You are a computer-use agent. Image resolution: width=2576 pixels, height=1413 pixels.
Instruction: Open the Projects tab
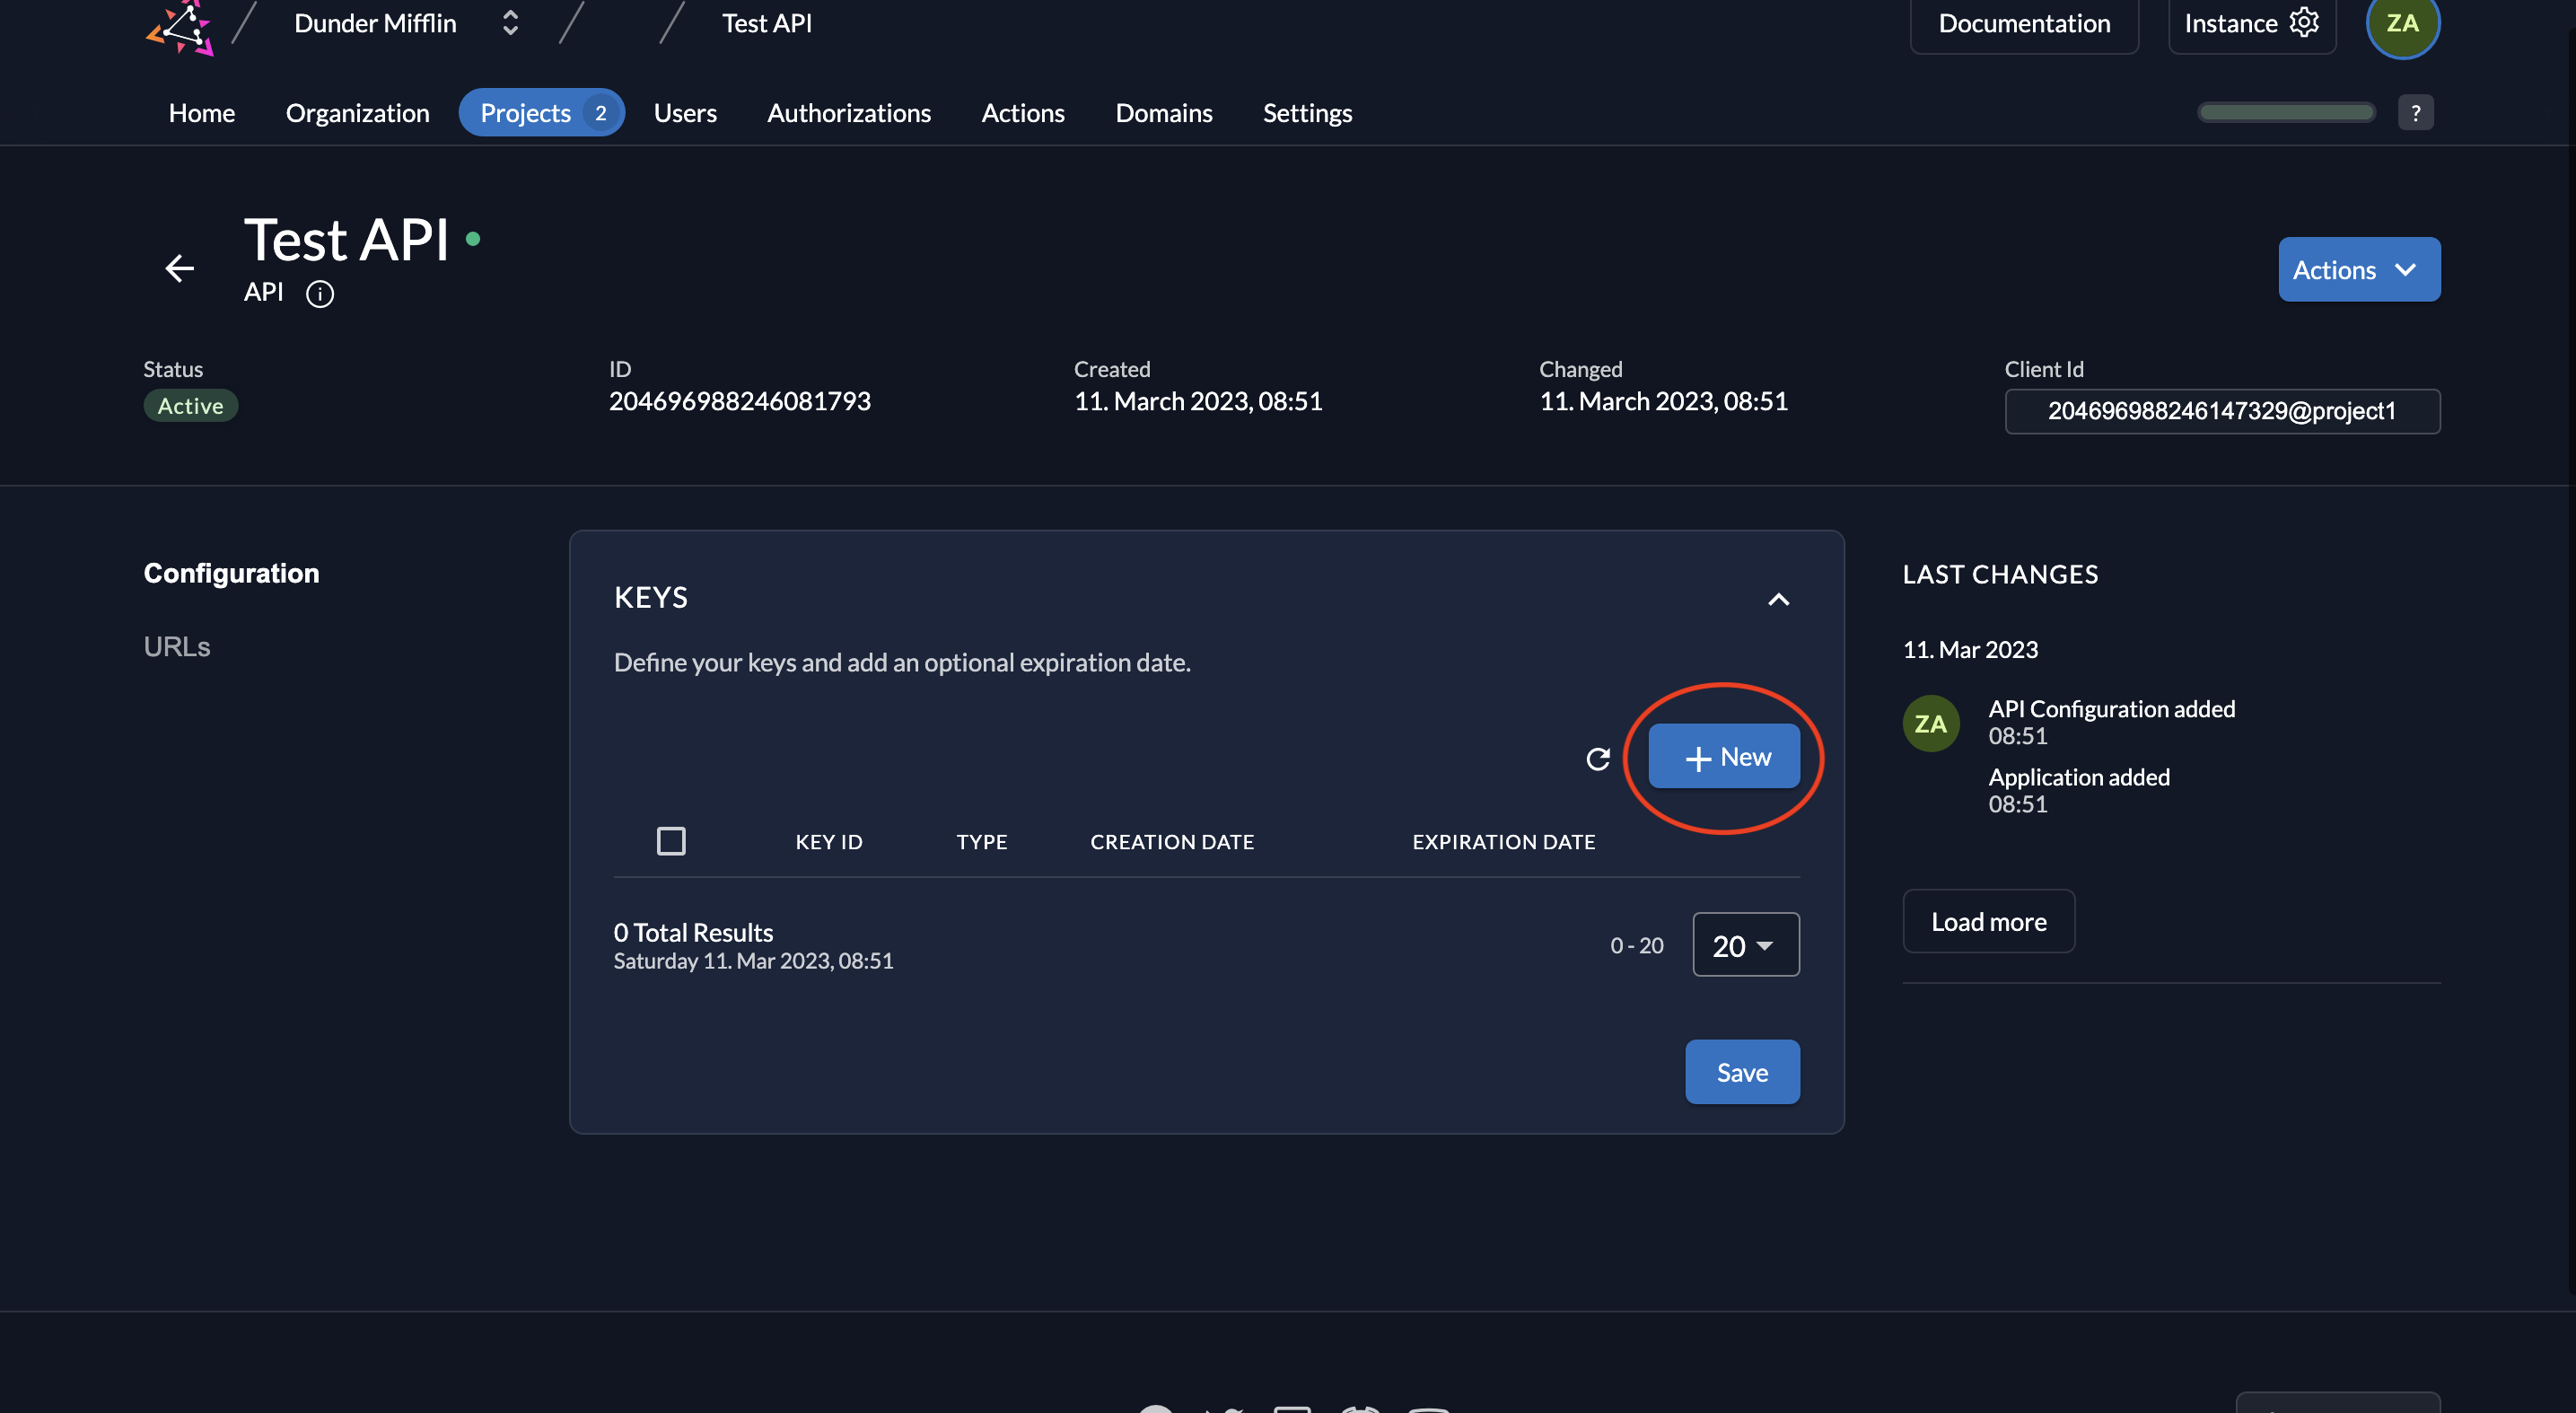(x=523, y=111)
